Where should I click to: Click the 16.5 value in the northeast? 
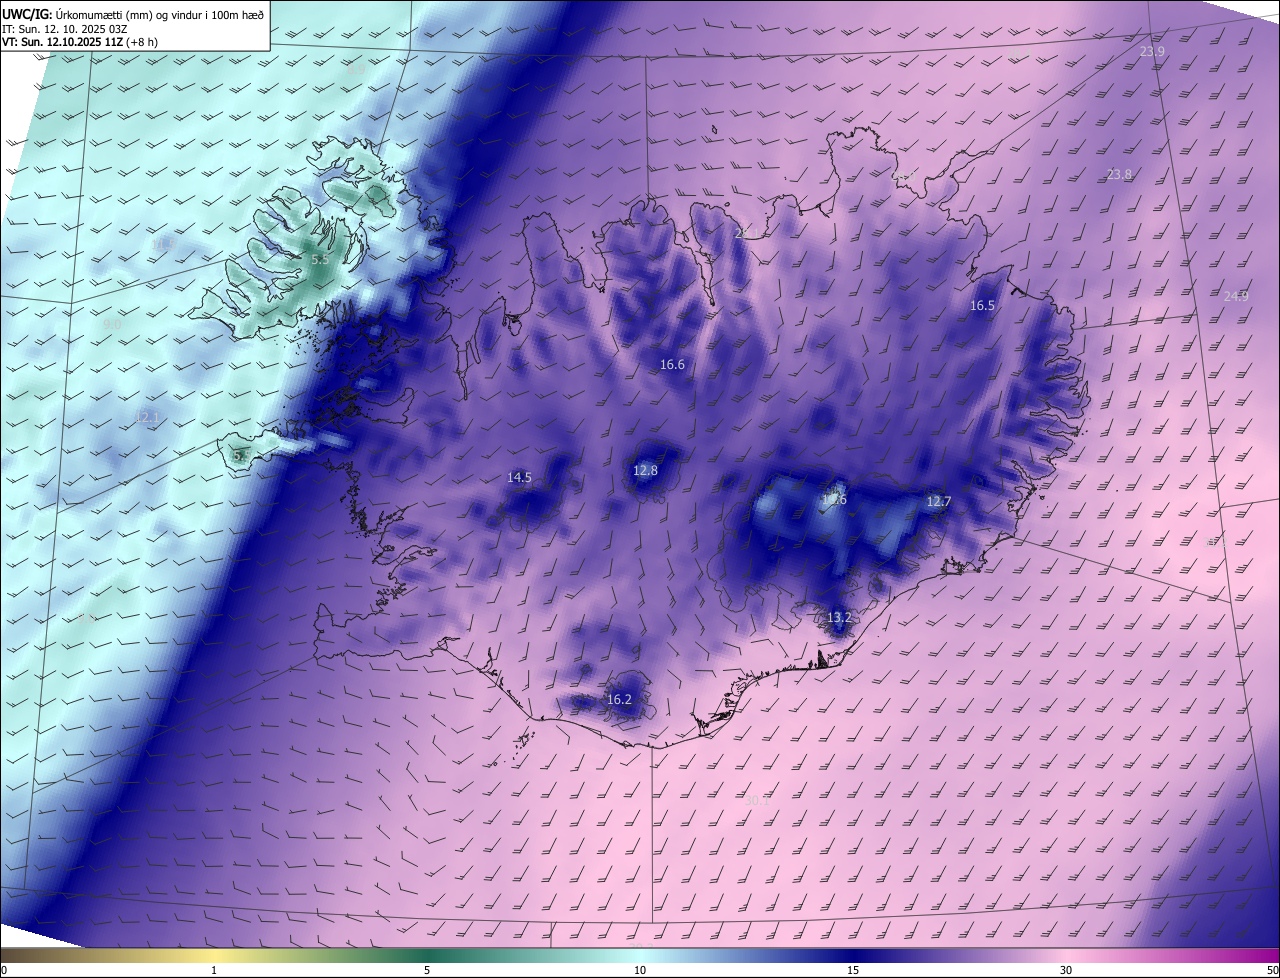[982, 305]
